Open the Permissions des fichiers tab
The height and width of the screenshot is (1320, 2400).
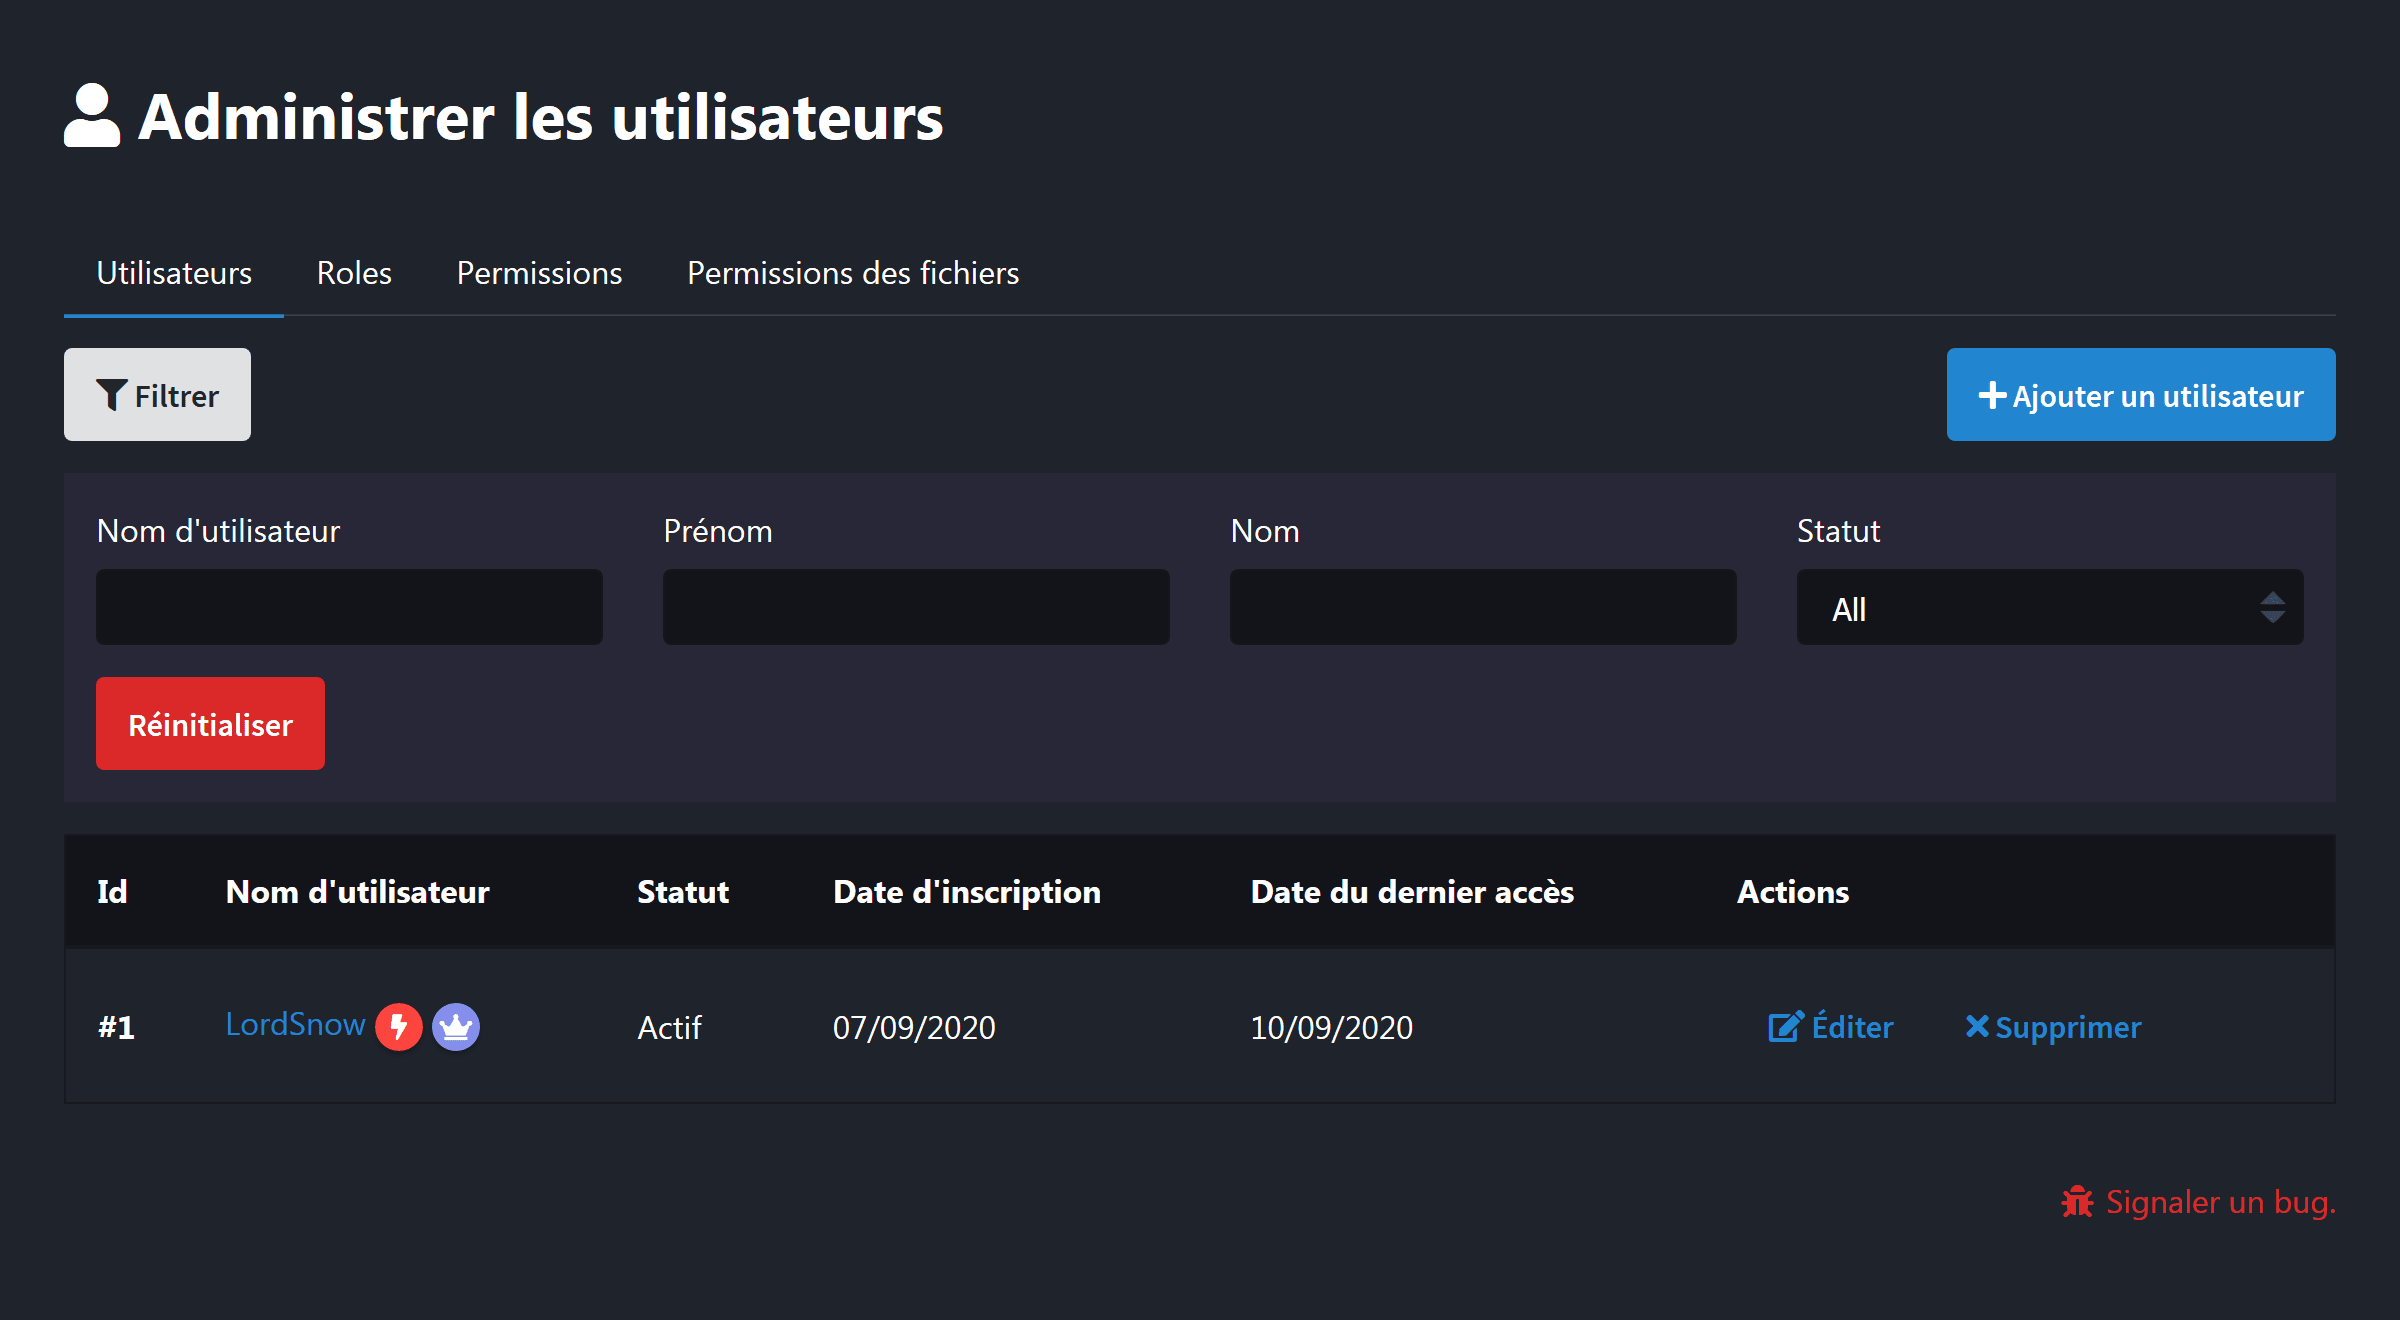pyautogui.click(x=852, y=272)
